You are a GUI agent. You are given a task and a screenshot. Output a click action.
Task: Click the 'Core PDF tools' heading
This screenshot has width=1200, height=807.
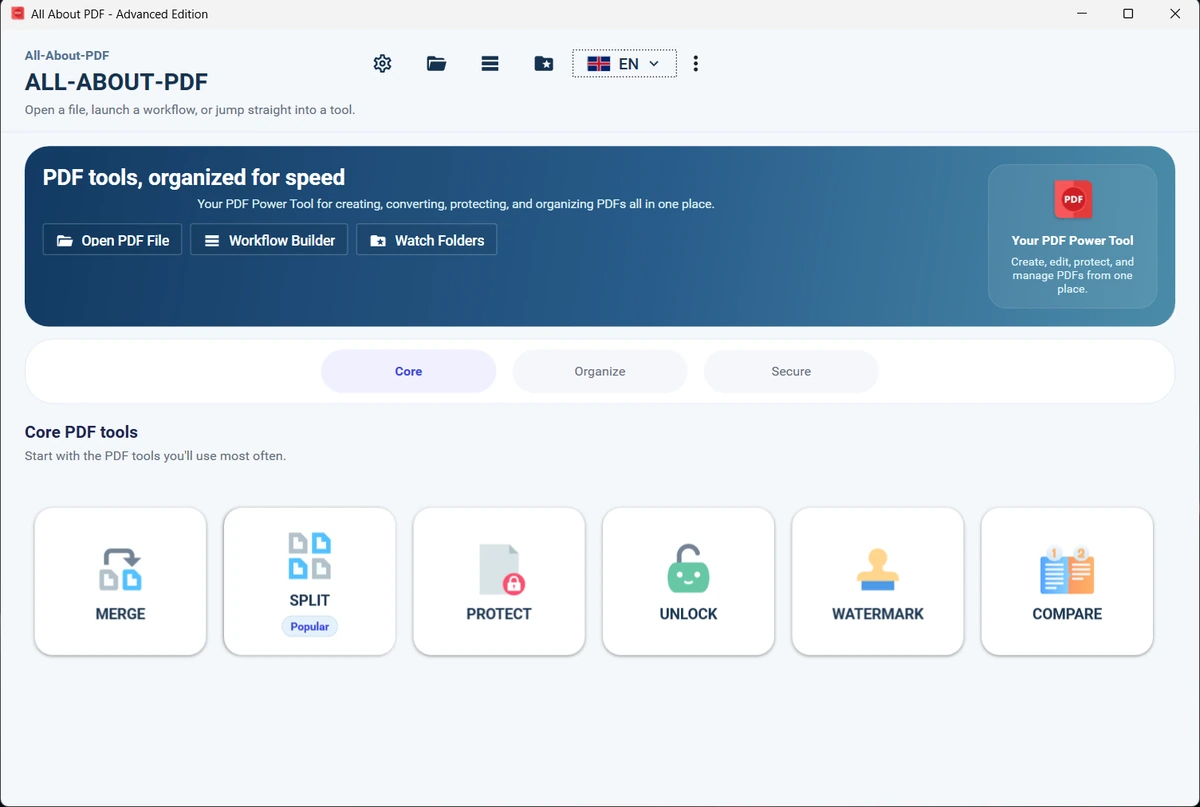pyautogui.click(x=81, y=432)
